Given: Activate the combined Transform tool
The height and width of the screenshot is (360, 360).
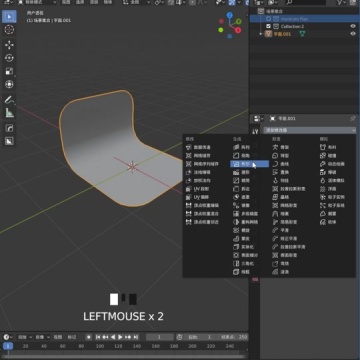Looking at the screenshot, I should point(9,84).
